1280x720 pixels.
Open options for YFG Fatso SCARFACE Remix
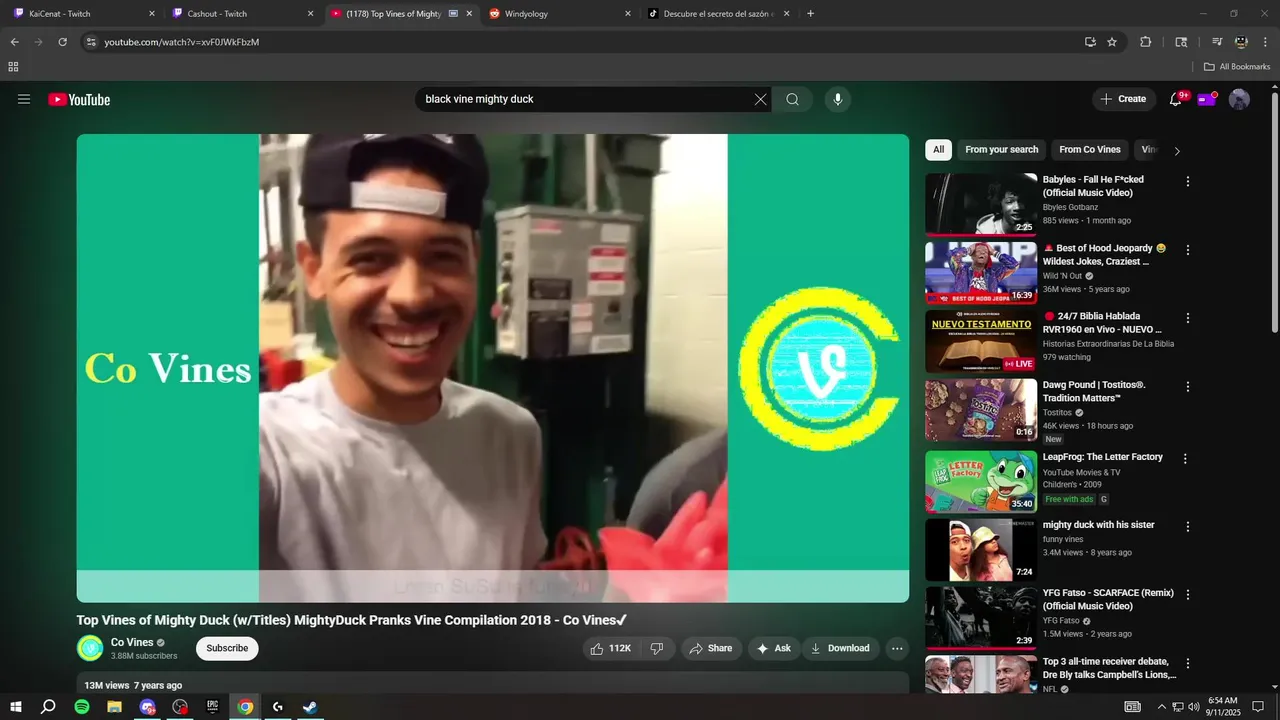coord(1188,594)
